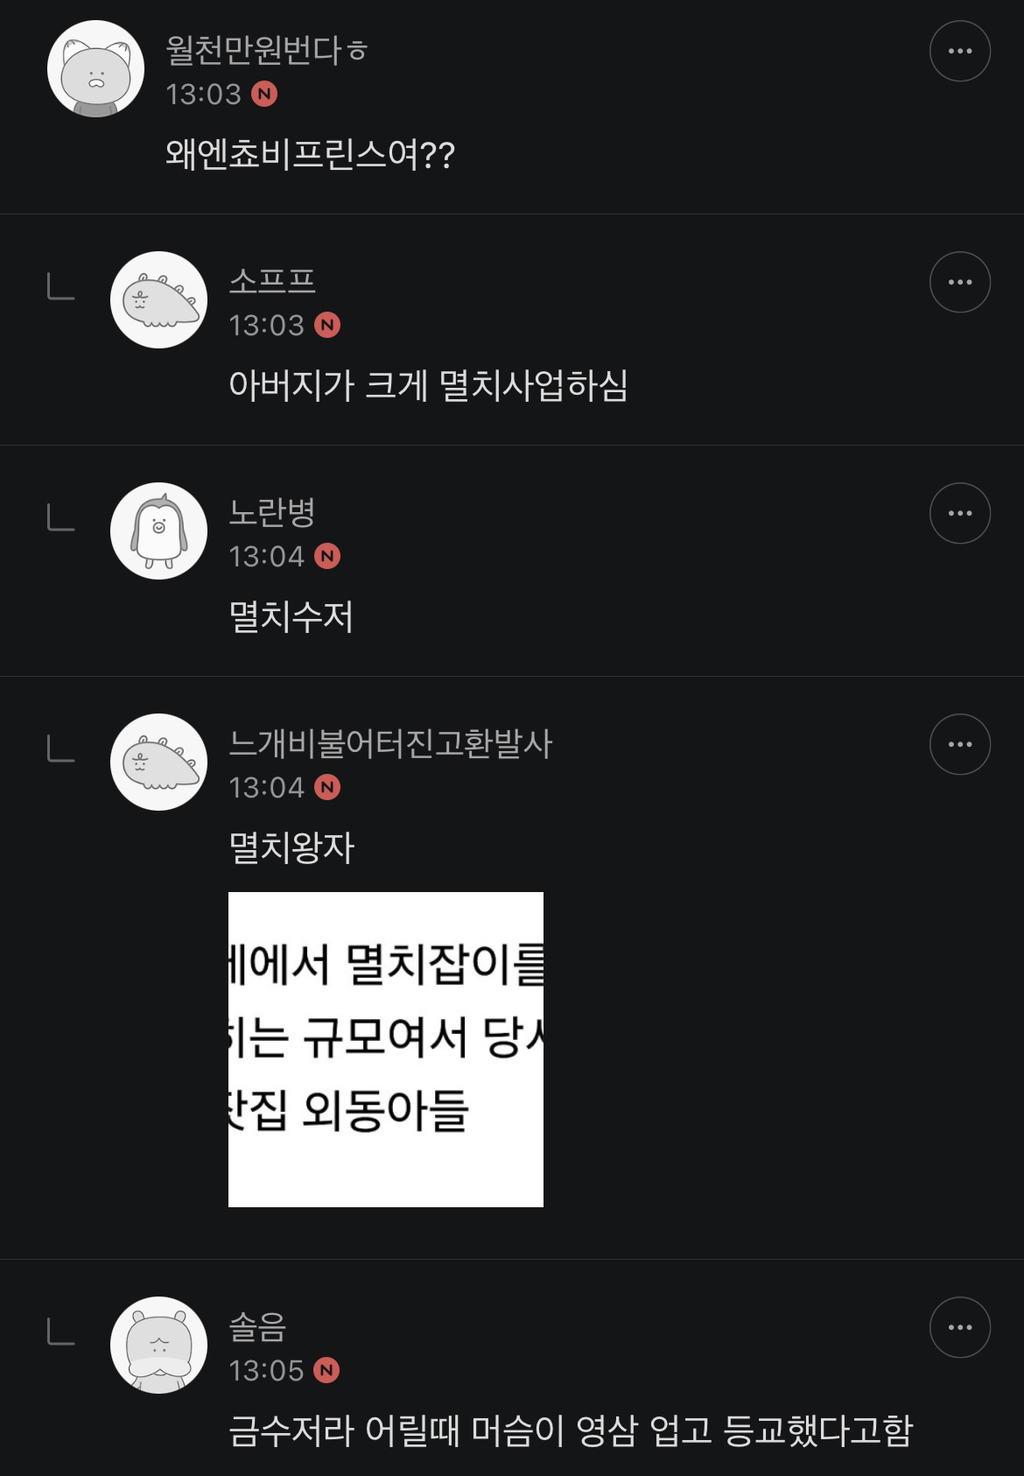This screenshot has height=1476, width=1024.
Task: Open more options for 소프프 reply
Action: [x=959, y=282]
